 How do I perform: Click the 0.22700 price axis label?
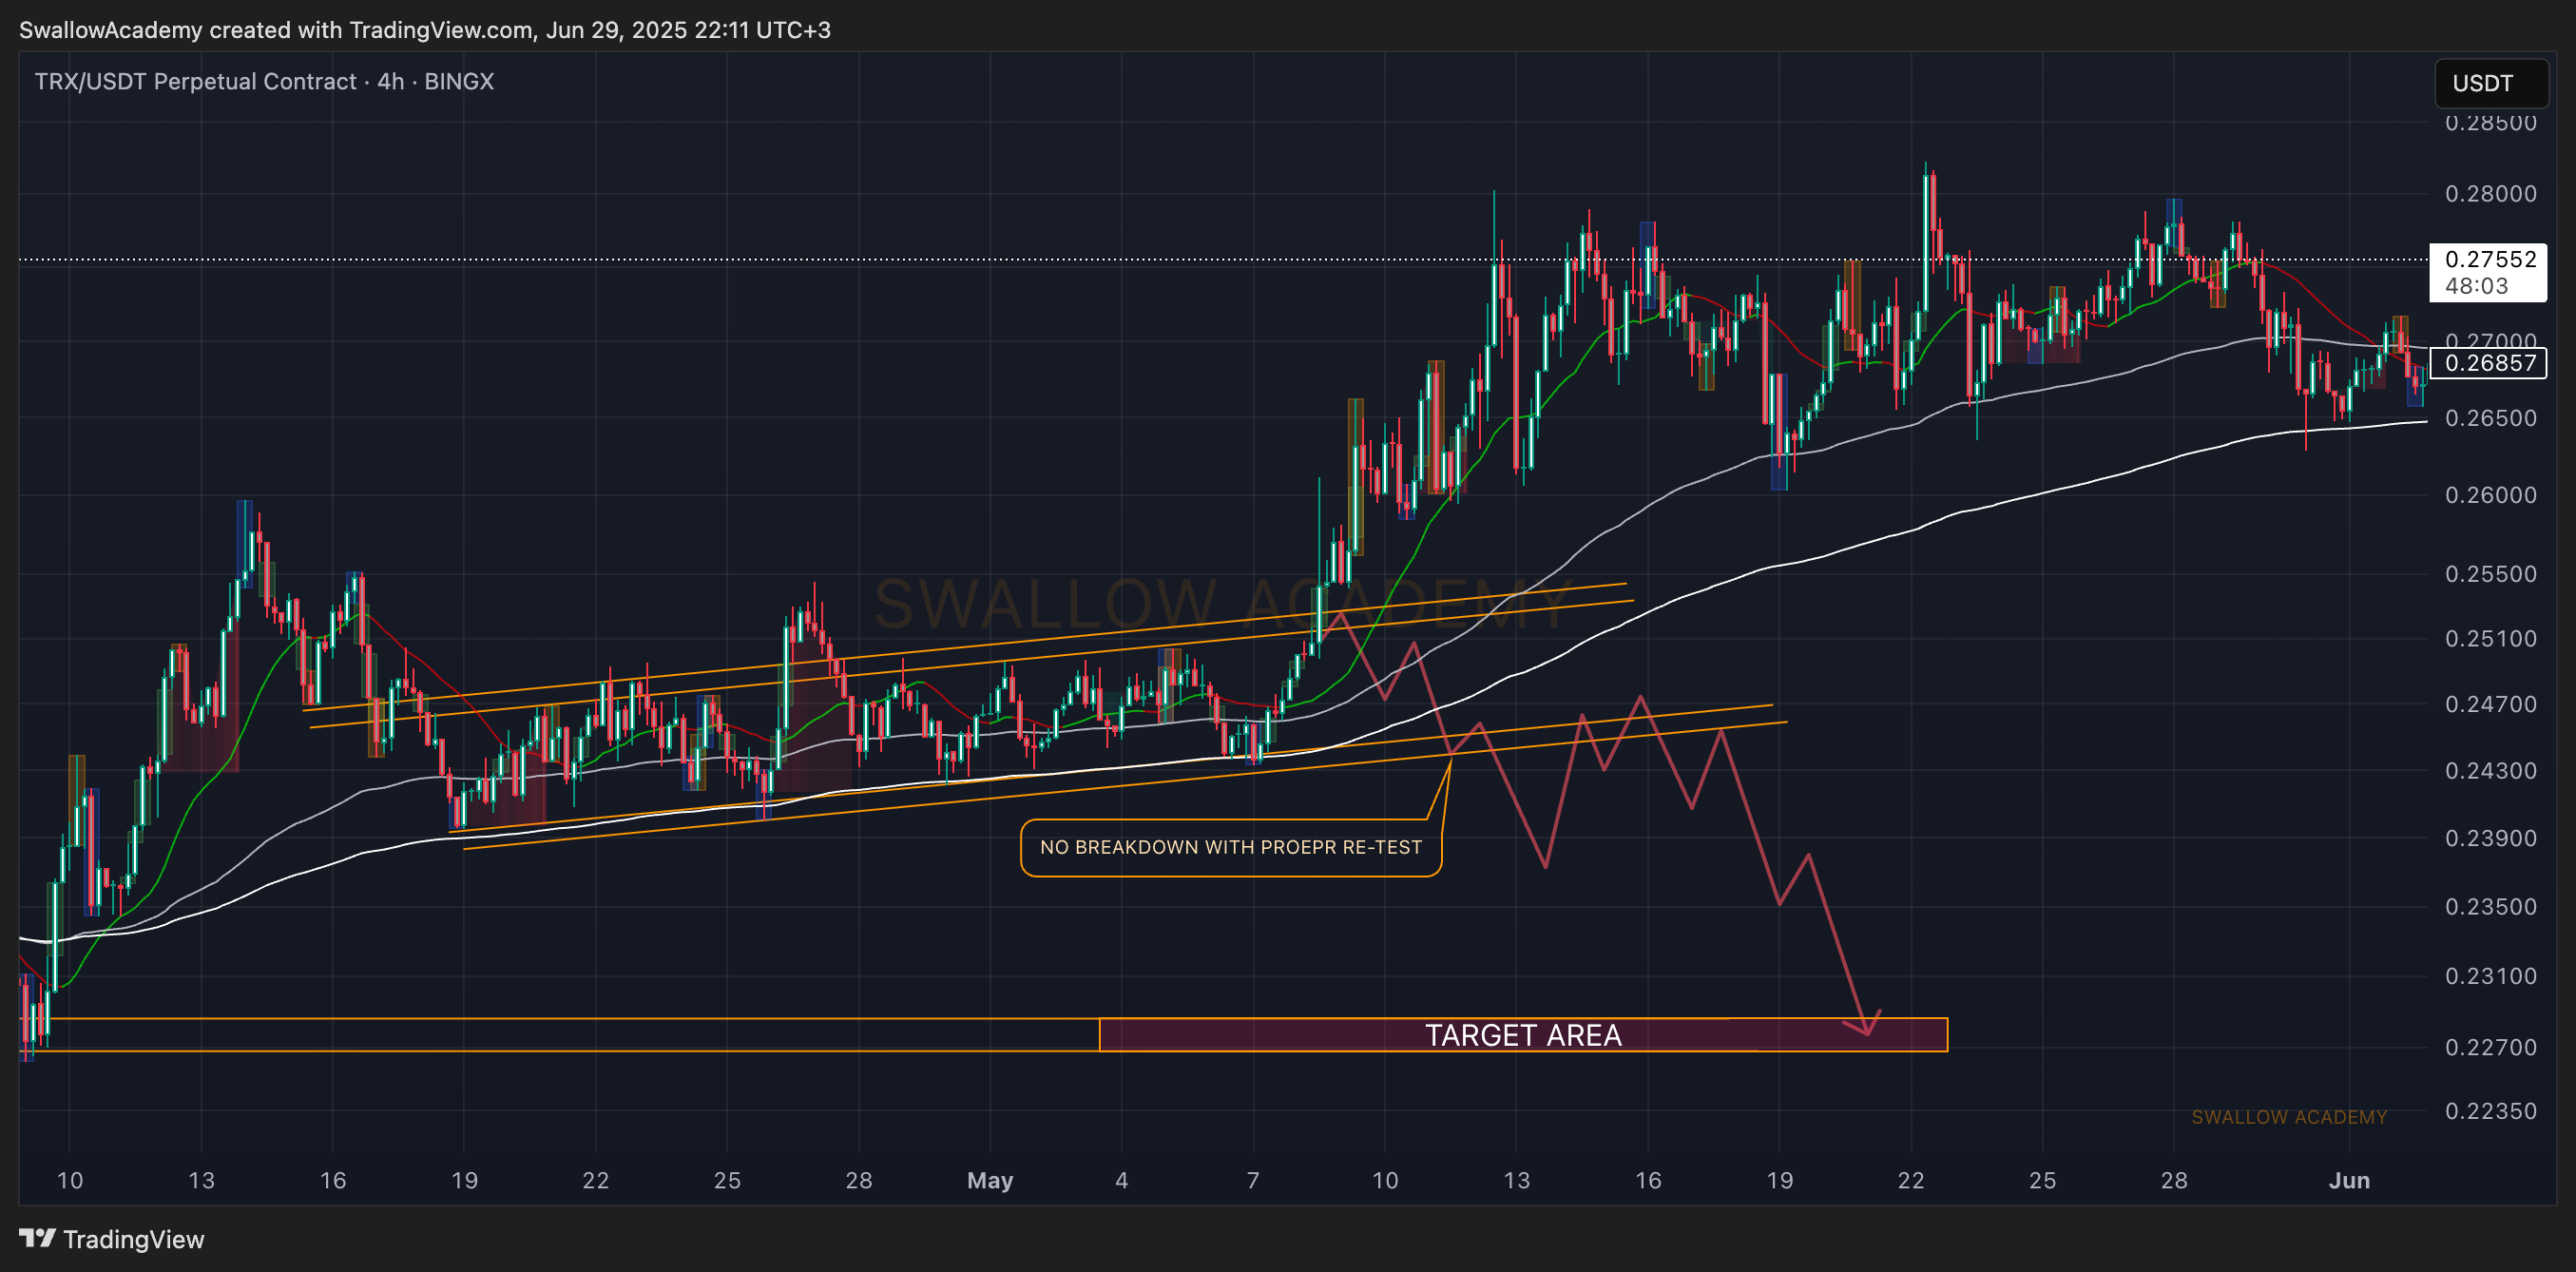(x=2490, y=1047)
